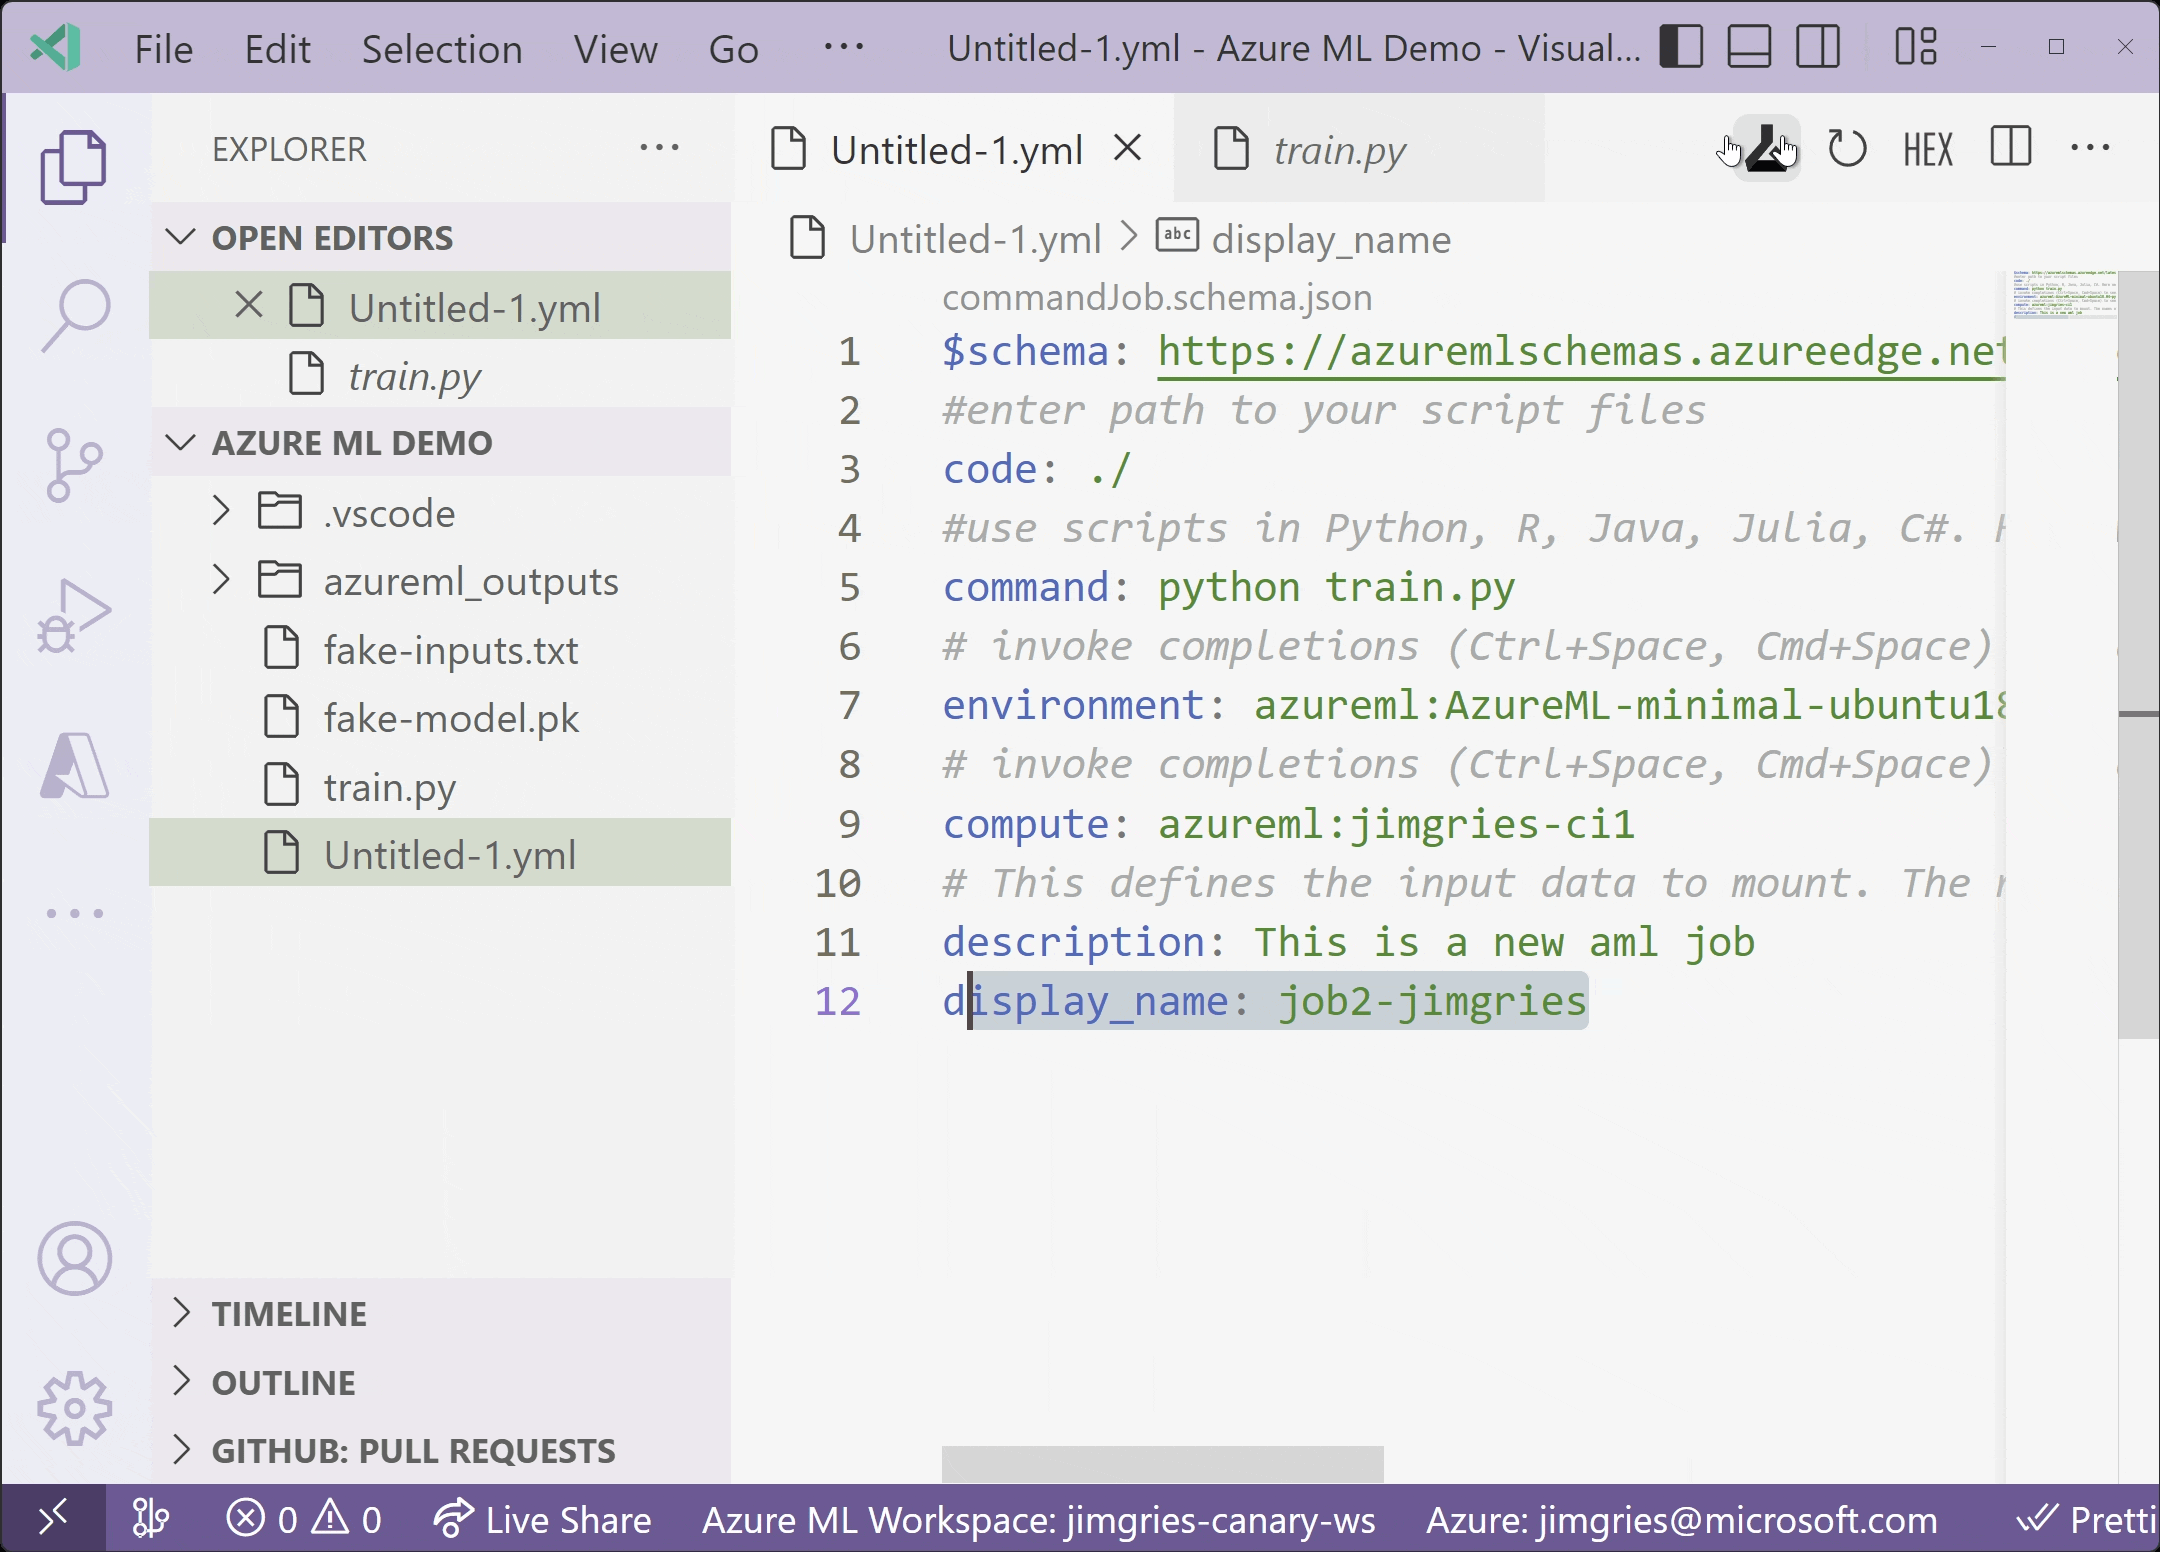
Task: Open the Search view in activity bar
Action: (75, 315)
